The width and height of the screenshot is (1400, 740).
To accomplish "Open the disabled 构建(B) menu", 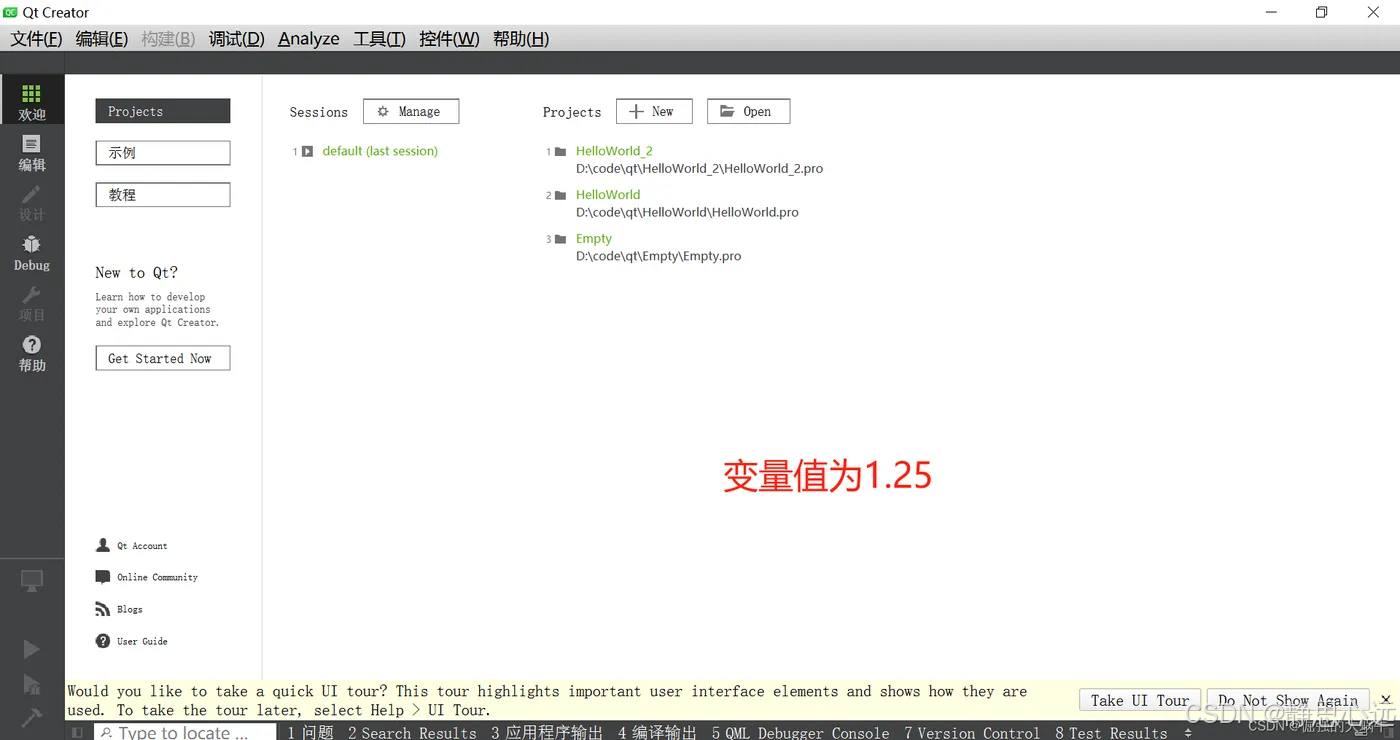I will [168, 39].
